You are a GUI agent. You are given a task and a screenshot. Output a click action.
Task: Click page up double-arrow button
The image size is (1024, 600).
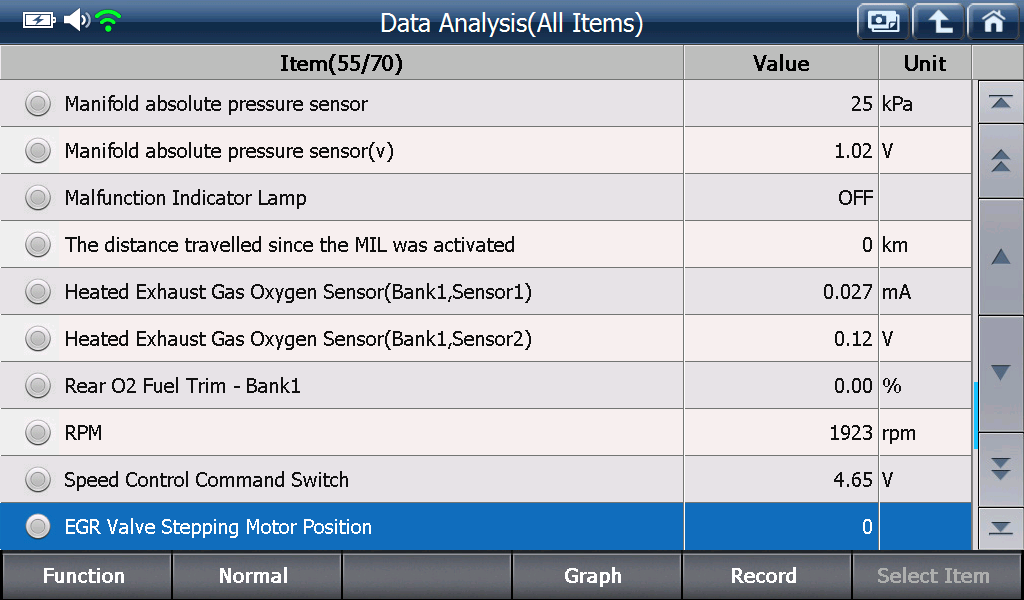(x=1000, y=161)
